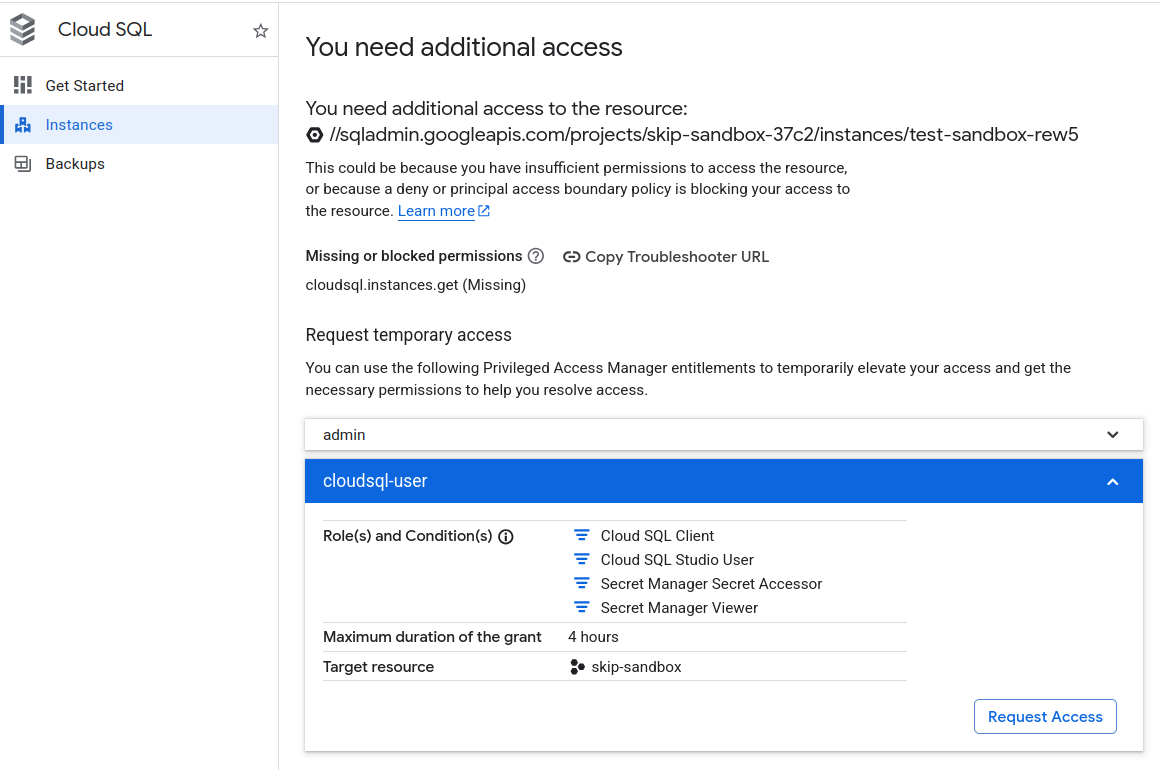Star the Cloud SQL product to pin it

[x=261, y=31]
